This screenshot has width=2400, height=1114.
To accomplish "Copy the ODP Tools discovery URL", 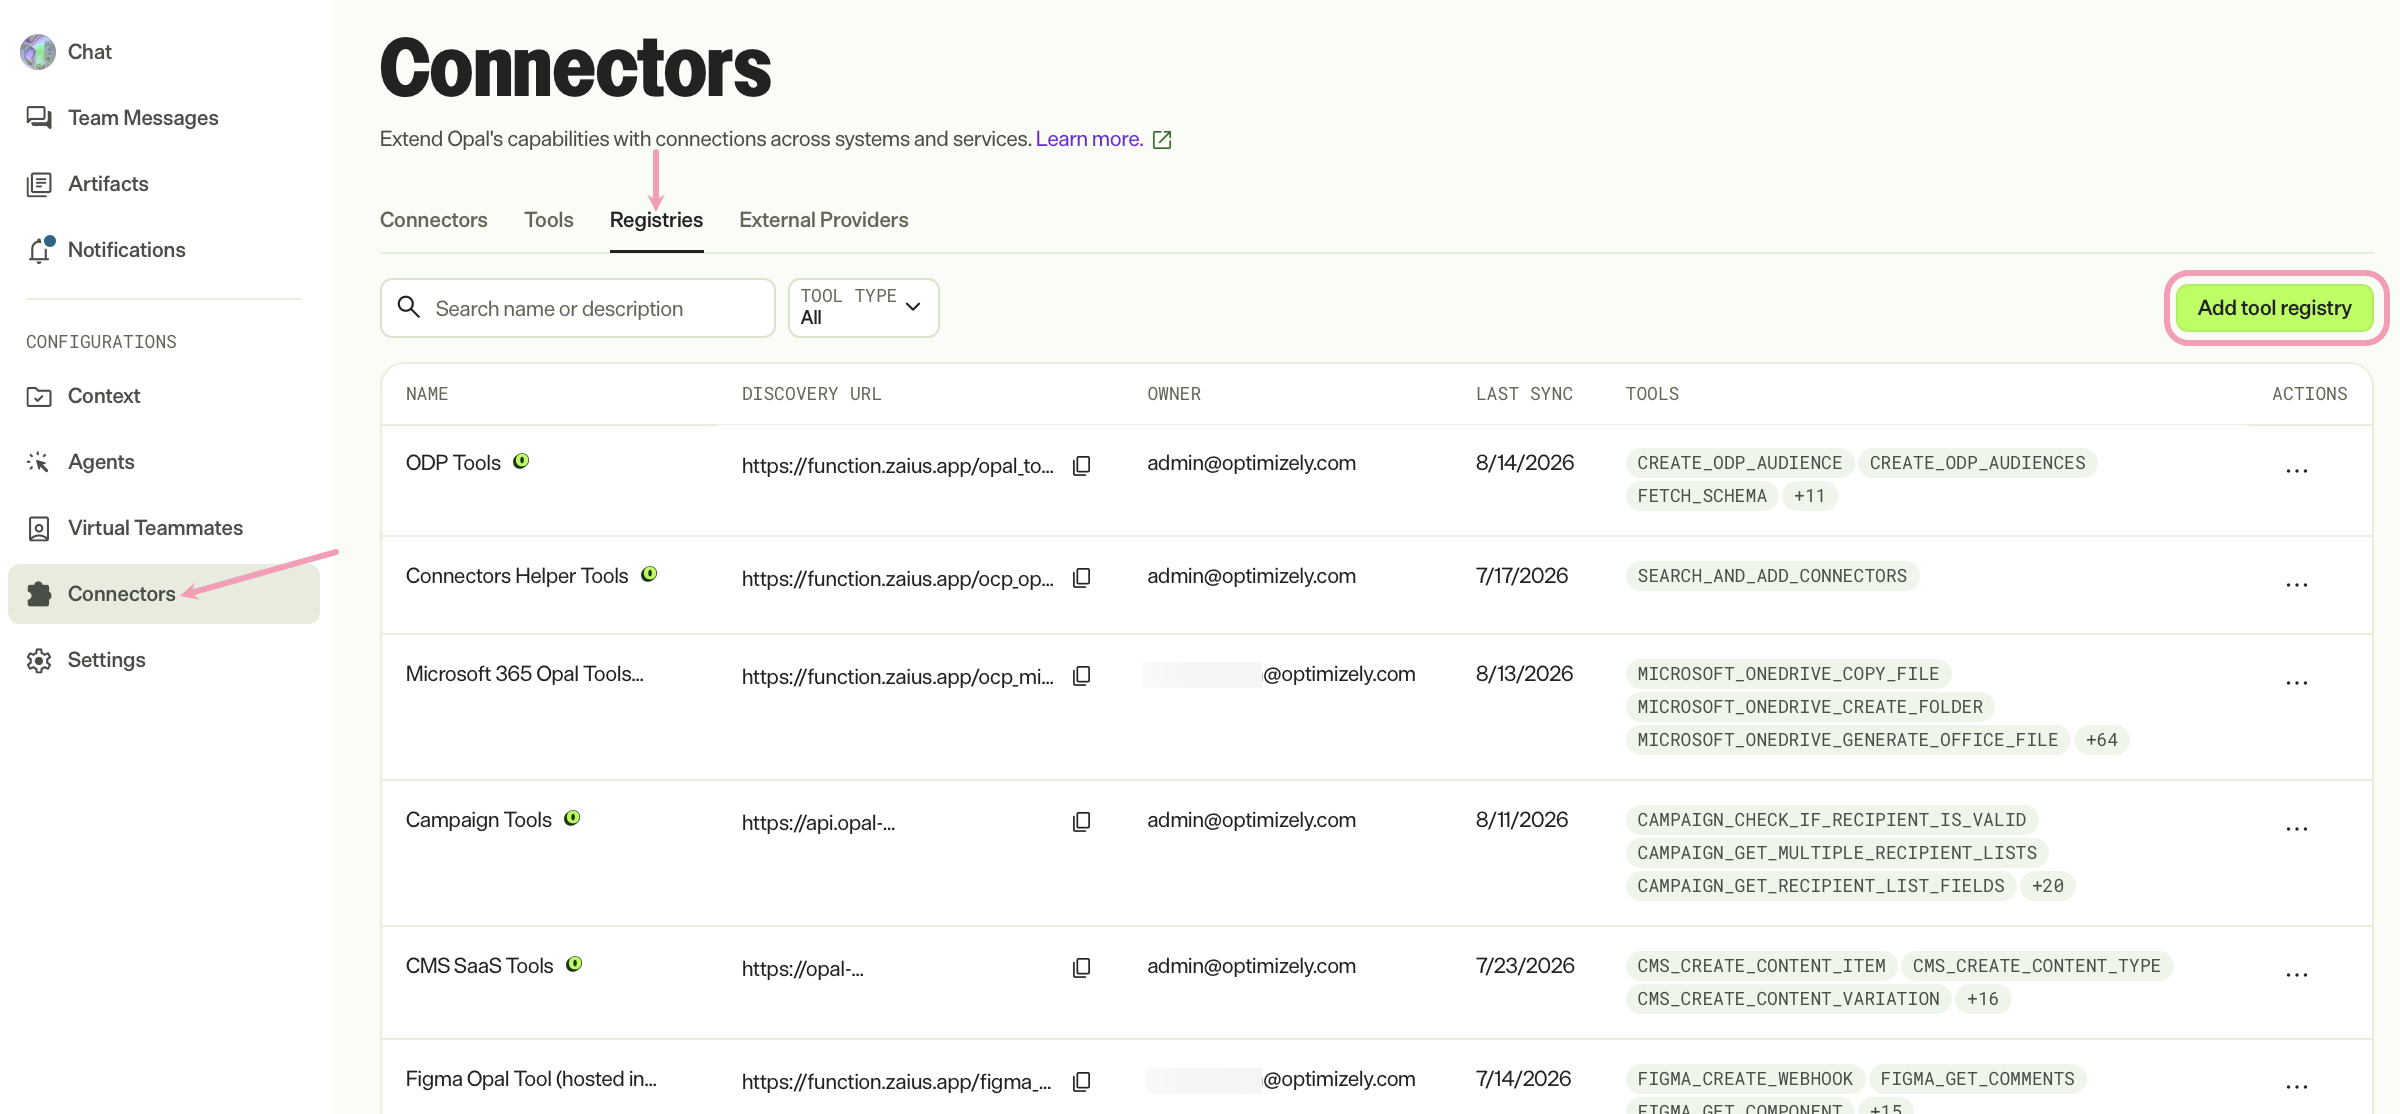I will [x=1081, y=466].
